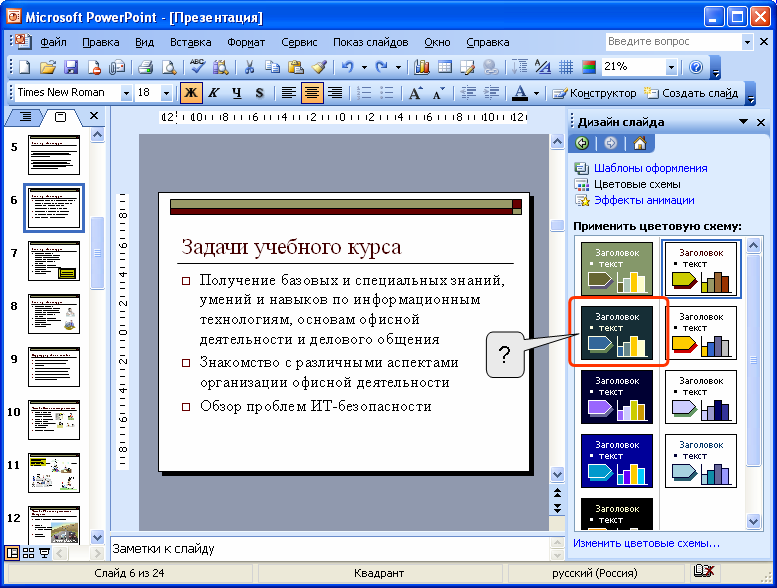Insert a chart with the chart icon

pyautogui.click(x=422, y=67)
